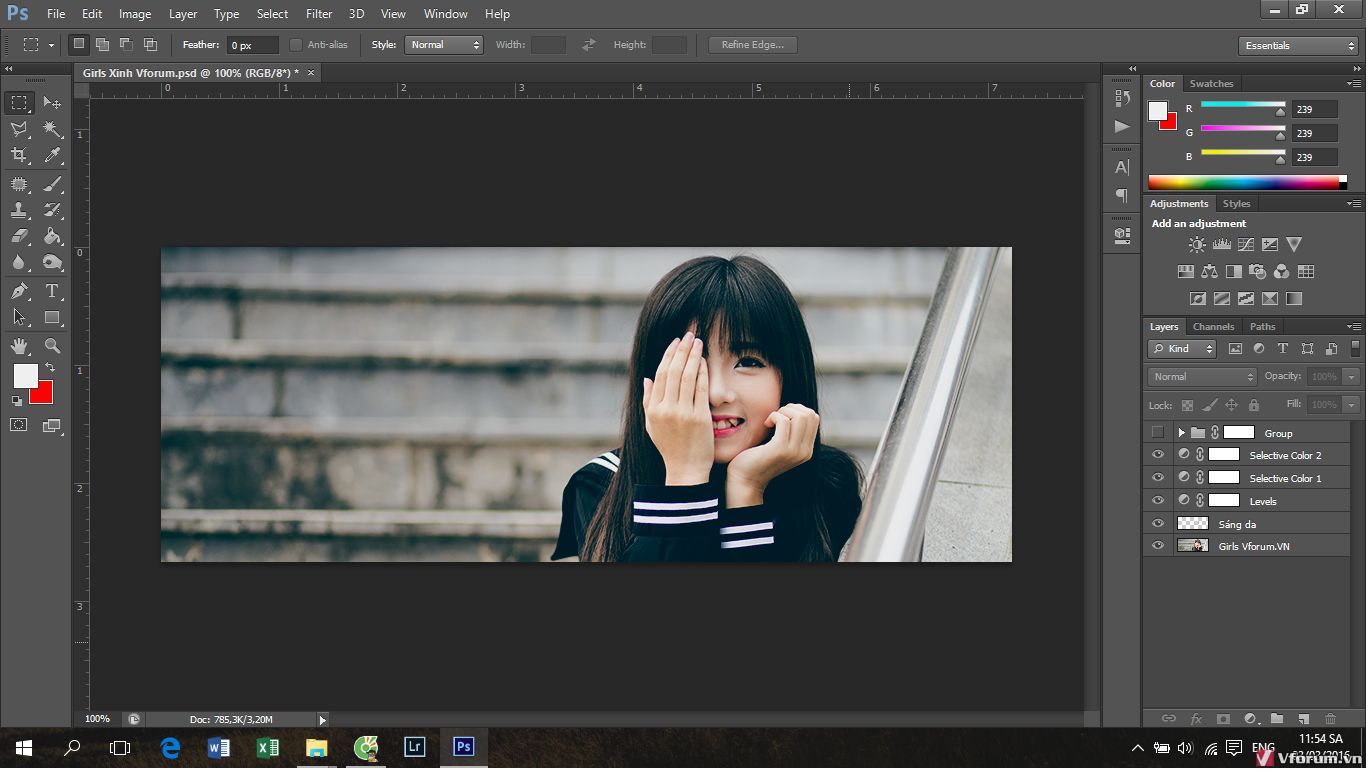Swap foreground and background colors
Viewport: 1370px width, 772px height.
point(50,368)
